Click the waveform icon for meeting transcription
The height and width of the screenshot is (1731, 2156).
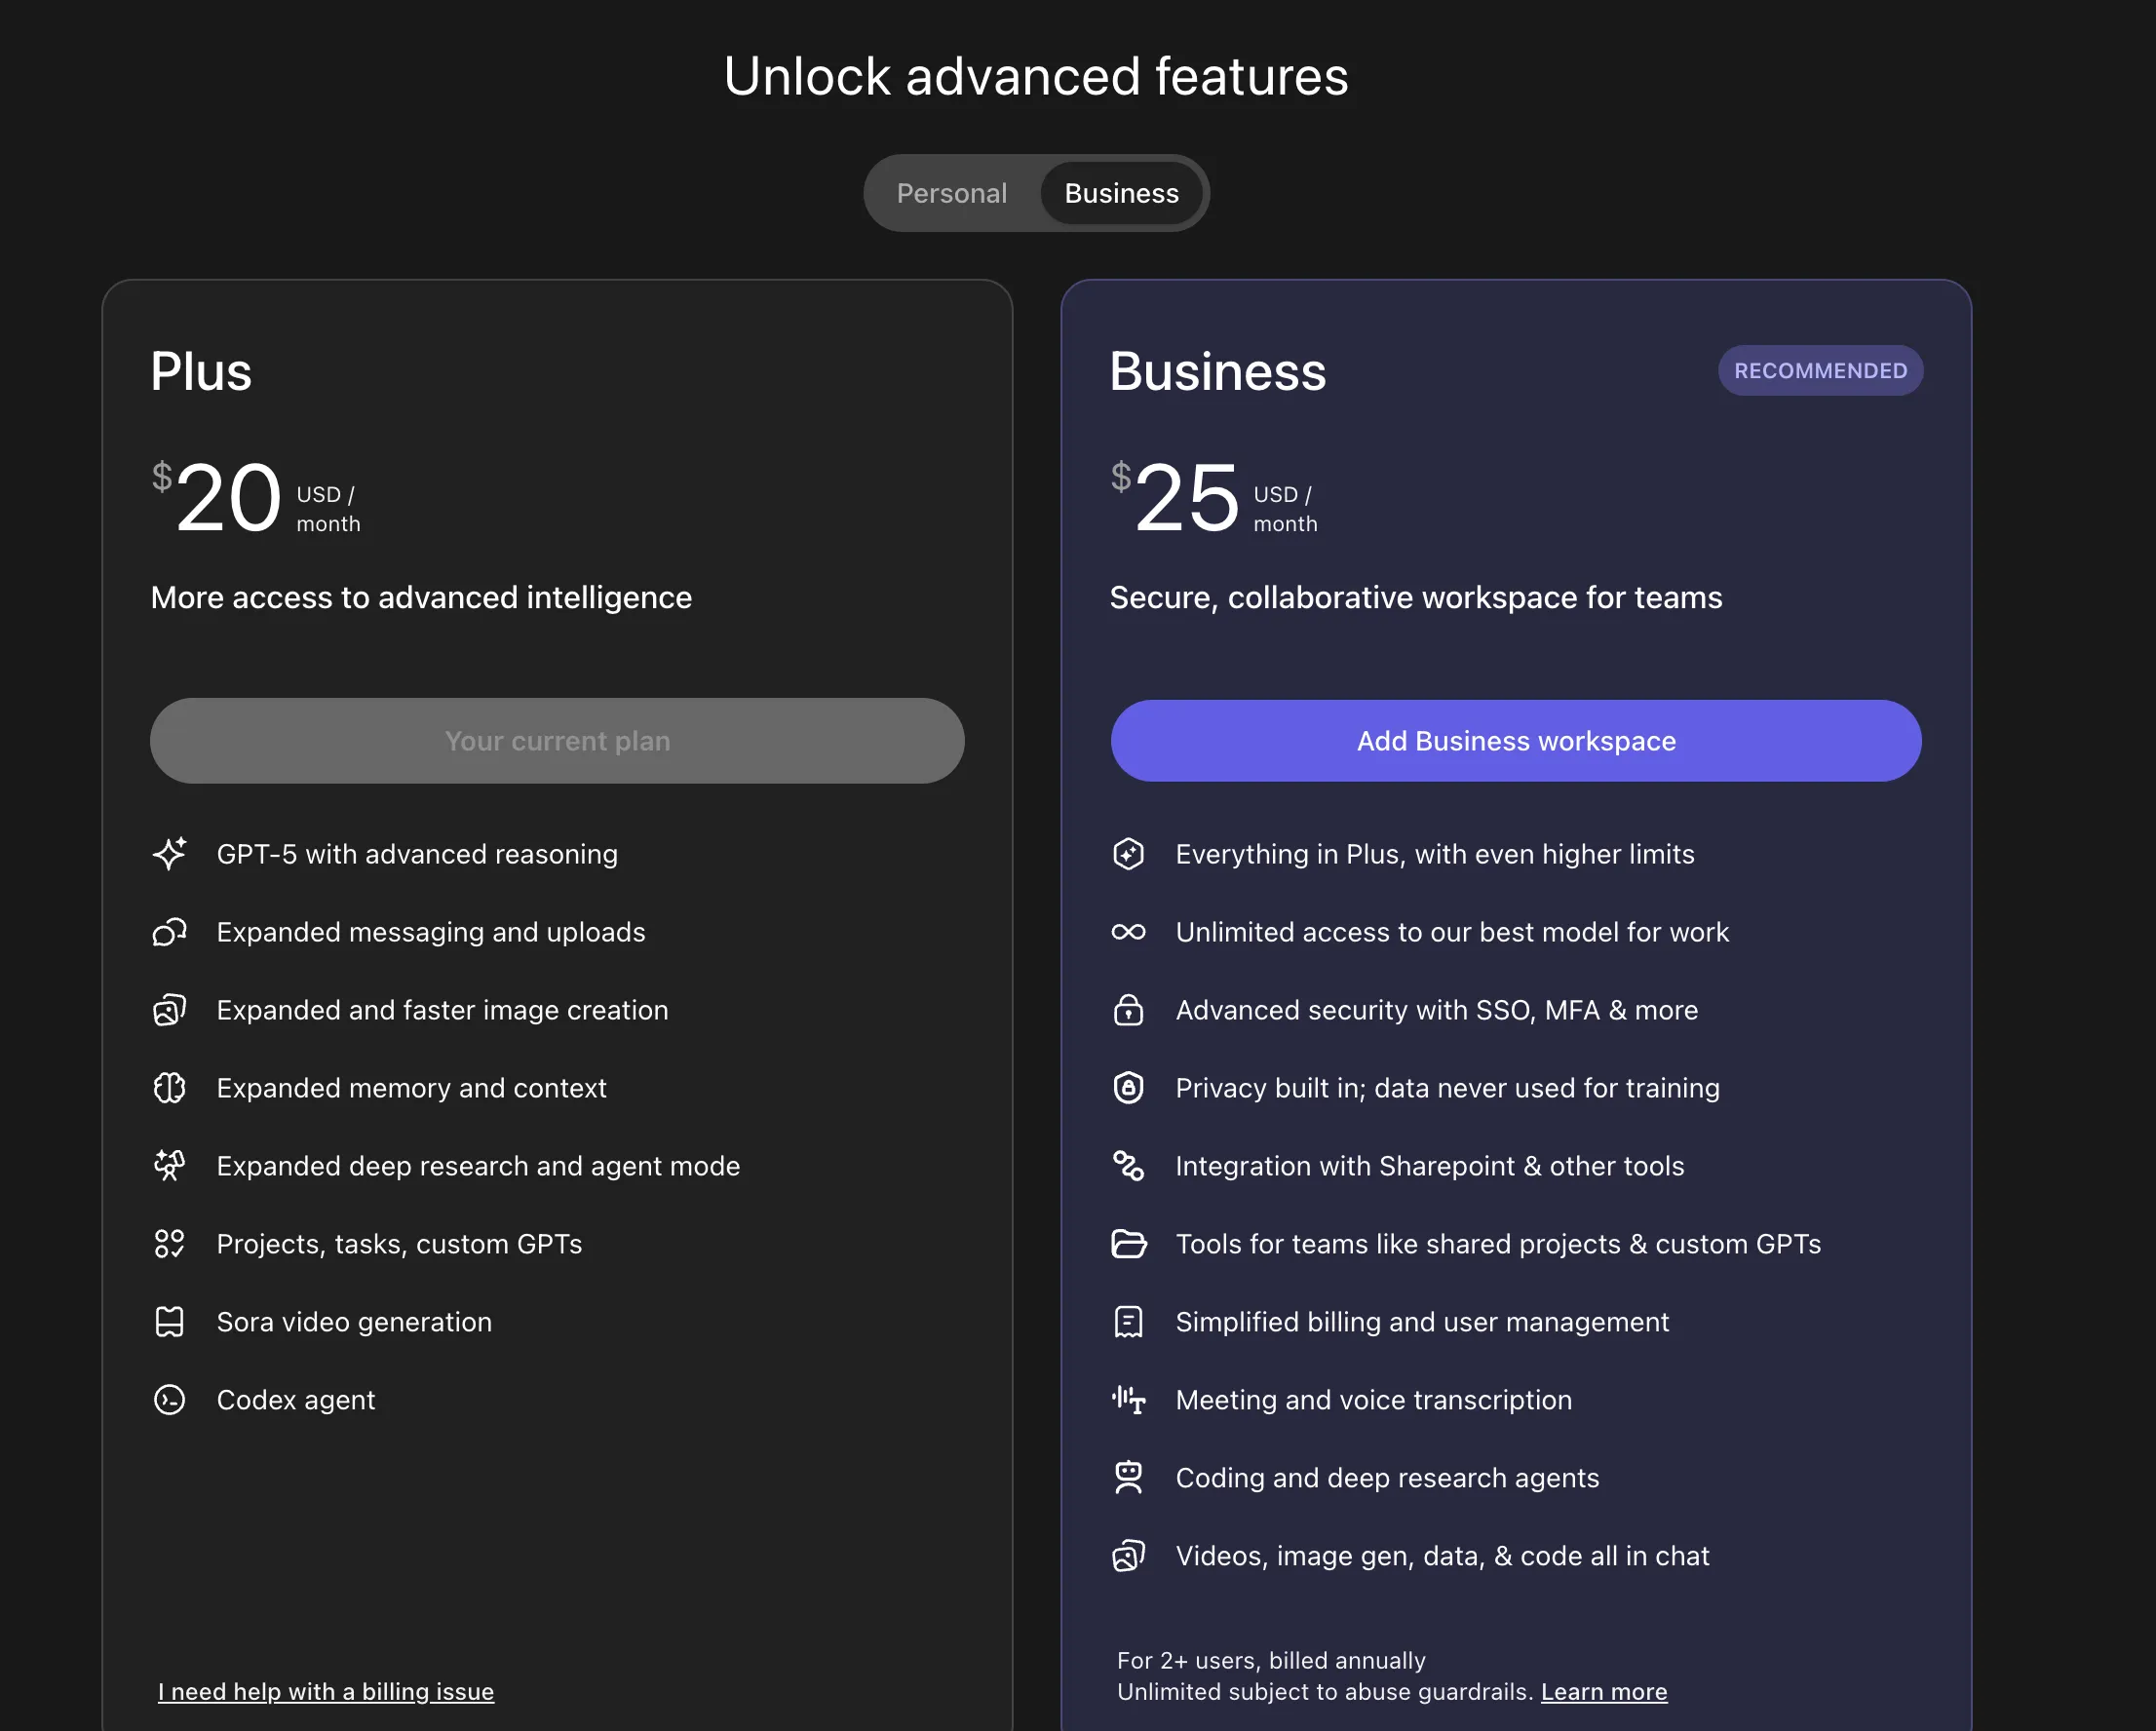1128,1400
